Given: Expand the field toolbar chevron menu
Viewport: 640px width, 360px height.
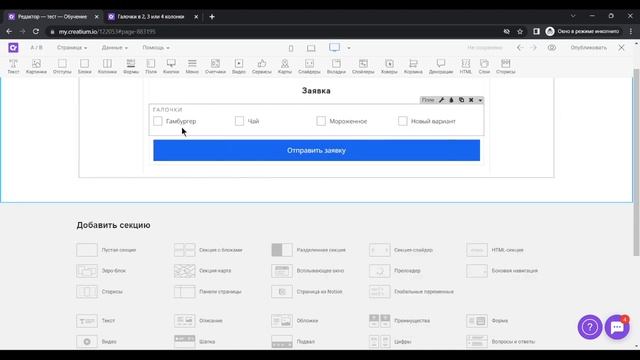Looking at the screenshot, I should 480,100.
